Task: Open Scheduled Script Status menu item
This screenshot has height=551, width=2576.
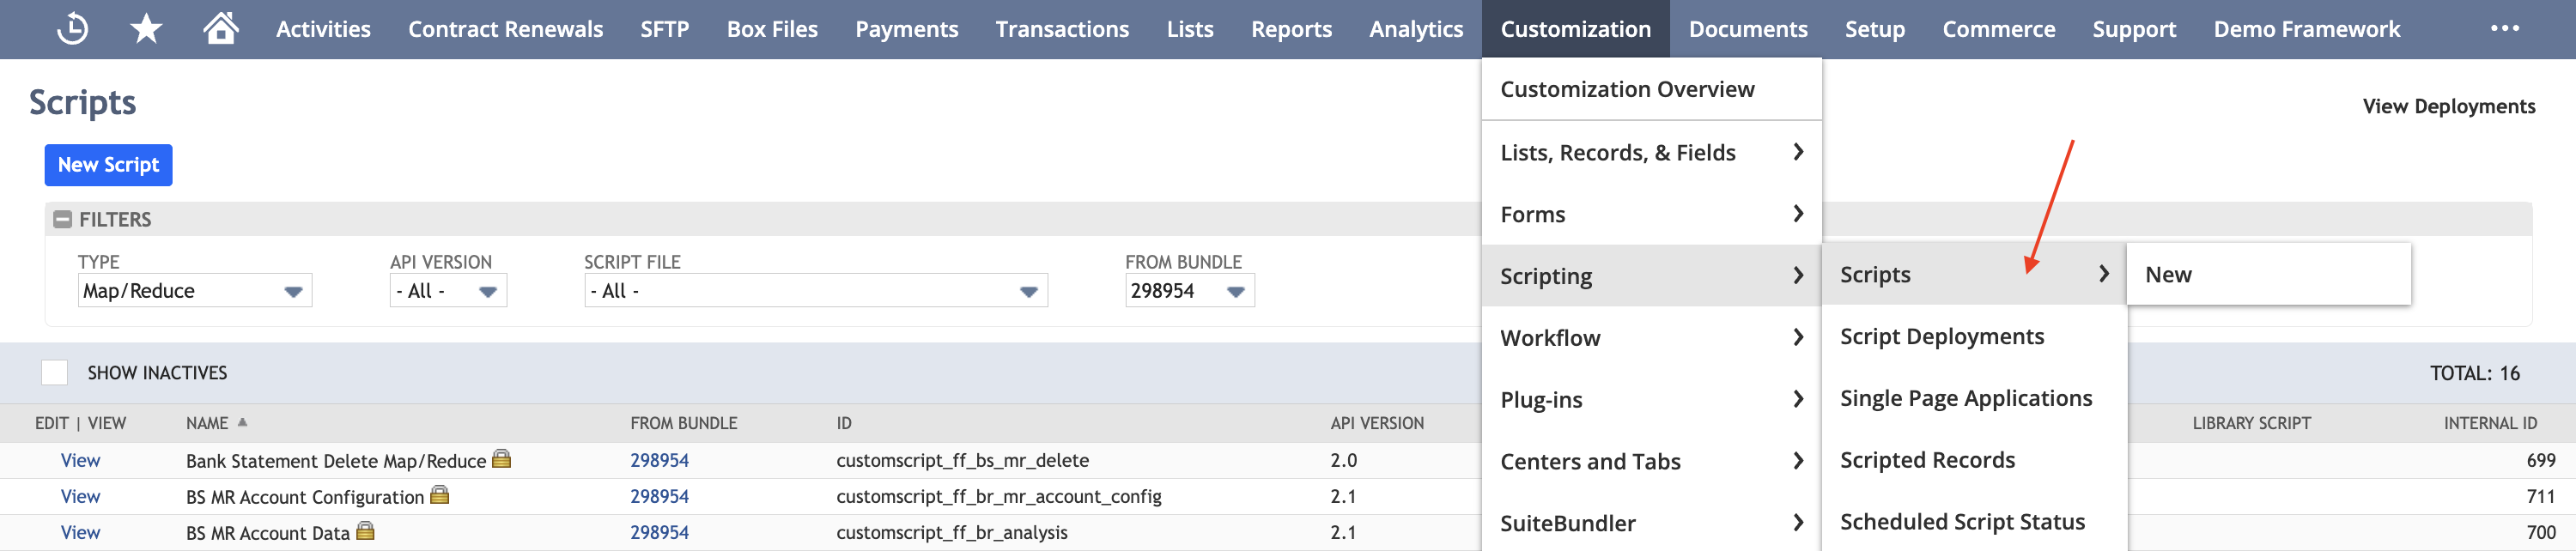Action: click(1974, 522)
